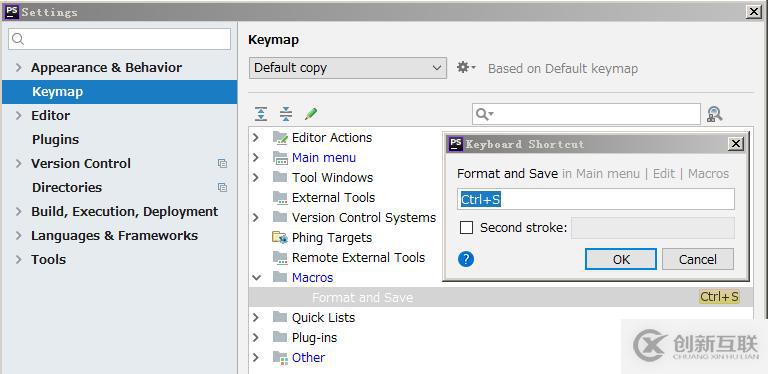Click the Version Control Systems folder icon

pos(280,217)
